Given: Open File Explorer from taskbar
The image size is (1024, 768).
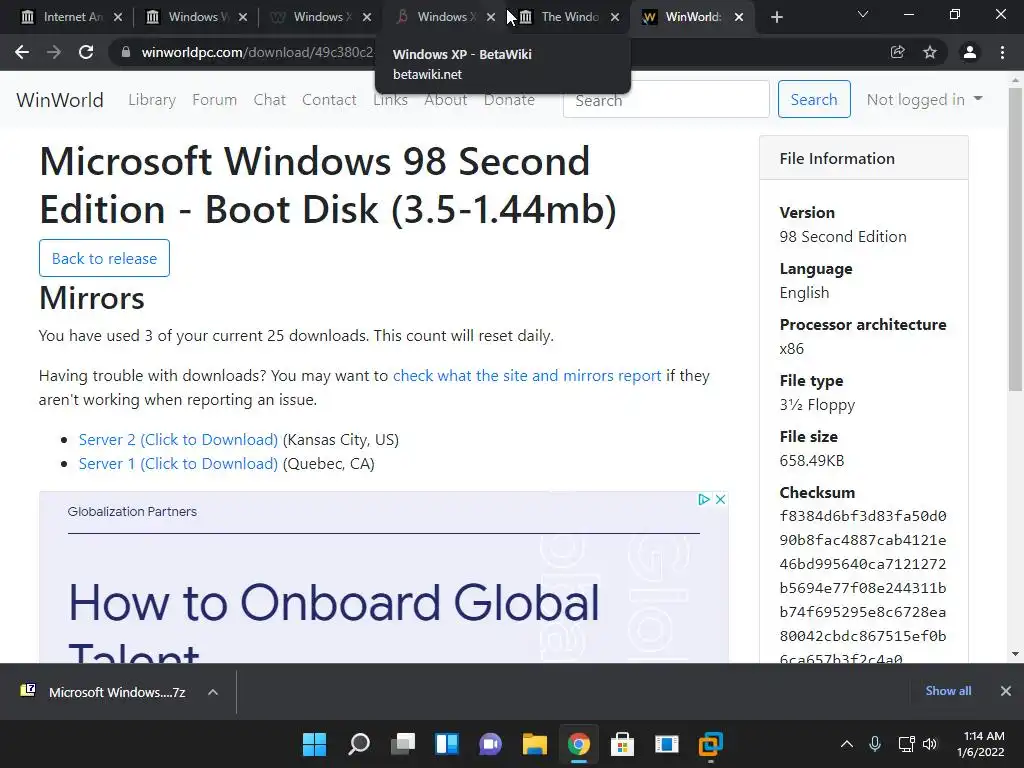Looking at the screenshot, I should pos(534,744).
